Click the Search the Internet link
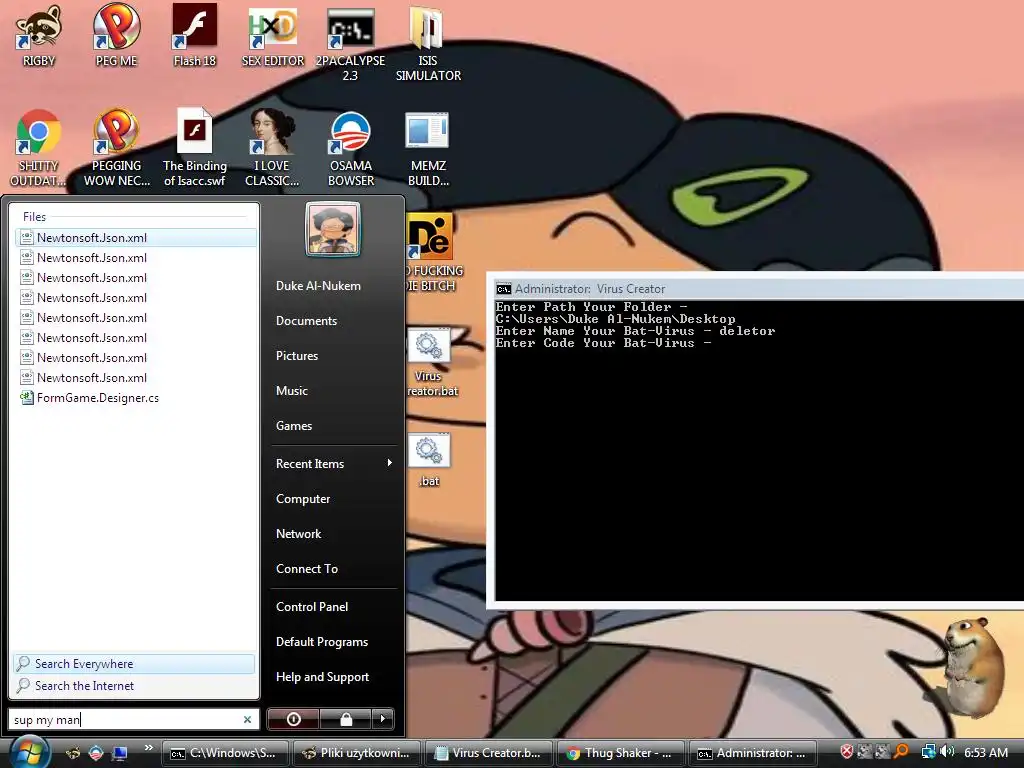 click(134, 686)
